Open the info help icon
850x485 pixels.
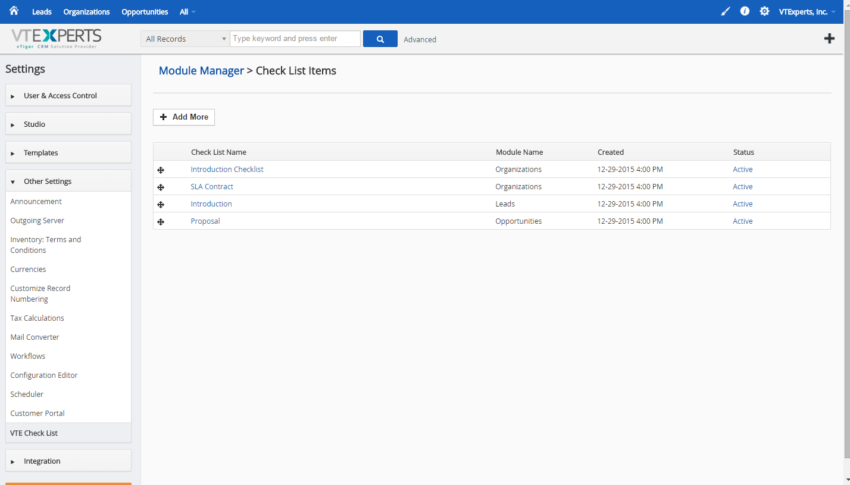coord(745,11)
